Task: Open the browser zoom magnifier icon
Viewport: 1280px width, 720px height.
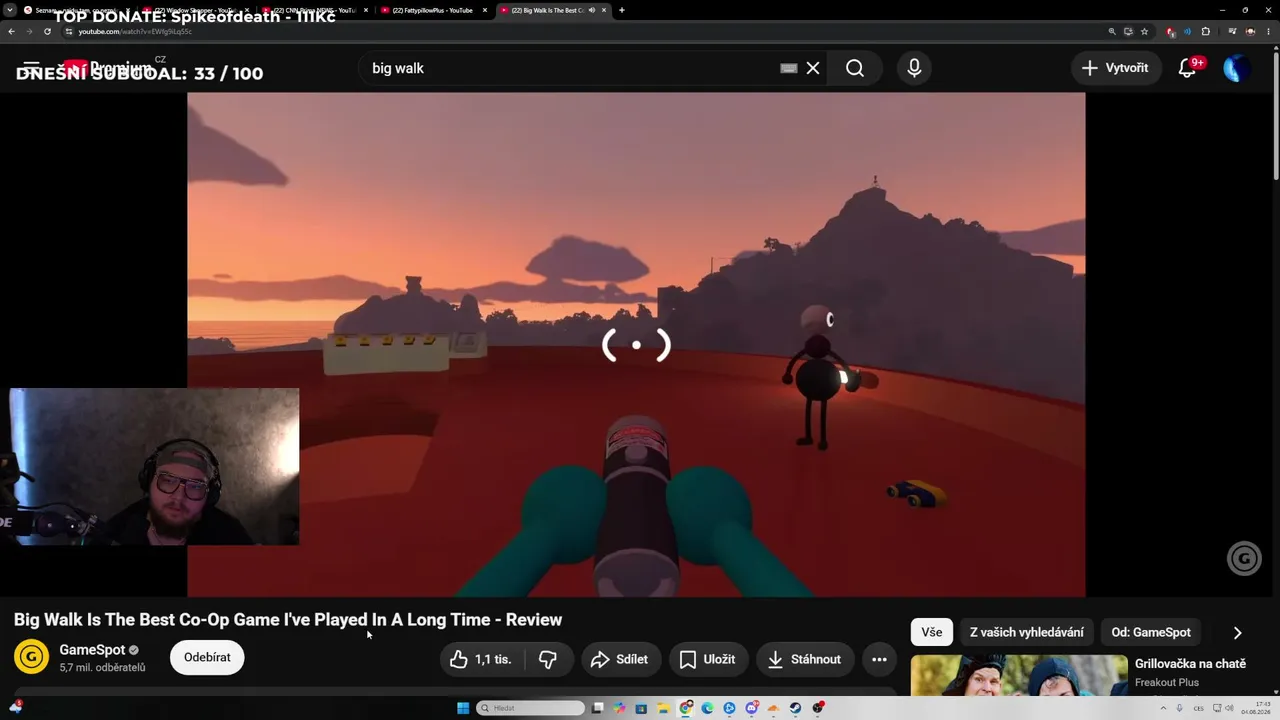Action: point(1112,31)
